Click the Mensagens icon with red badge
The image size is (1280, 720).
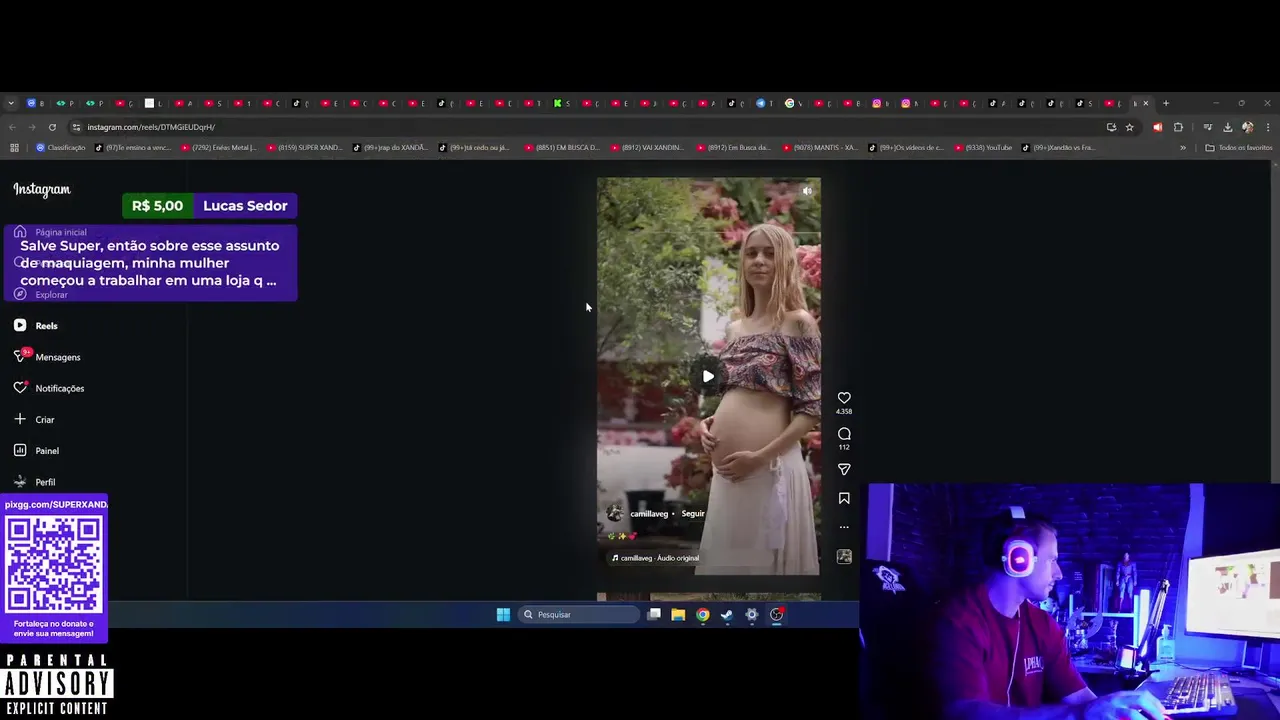point(20,356)
